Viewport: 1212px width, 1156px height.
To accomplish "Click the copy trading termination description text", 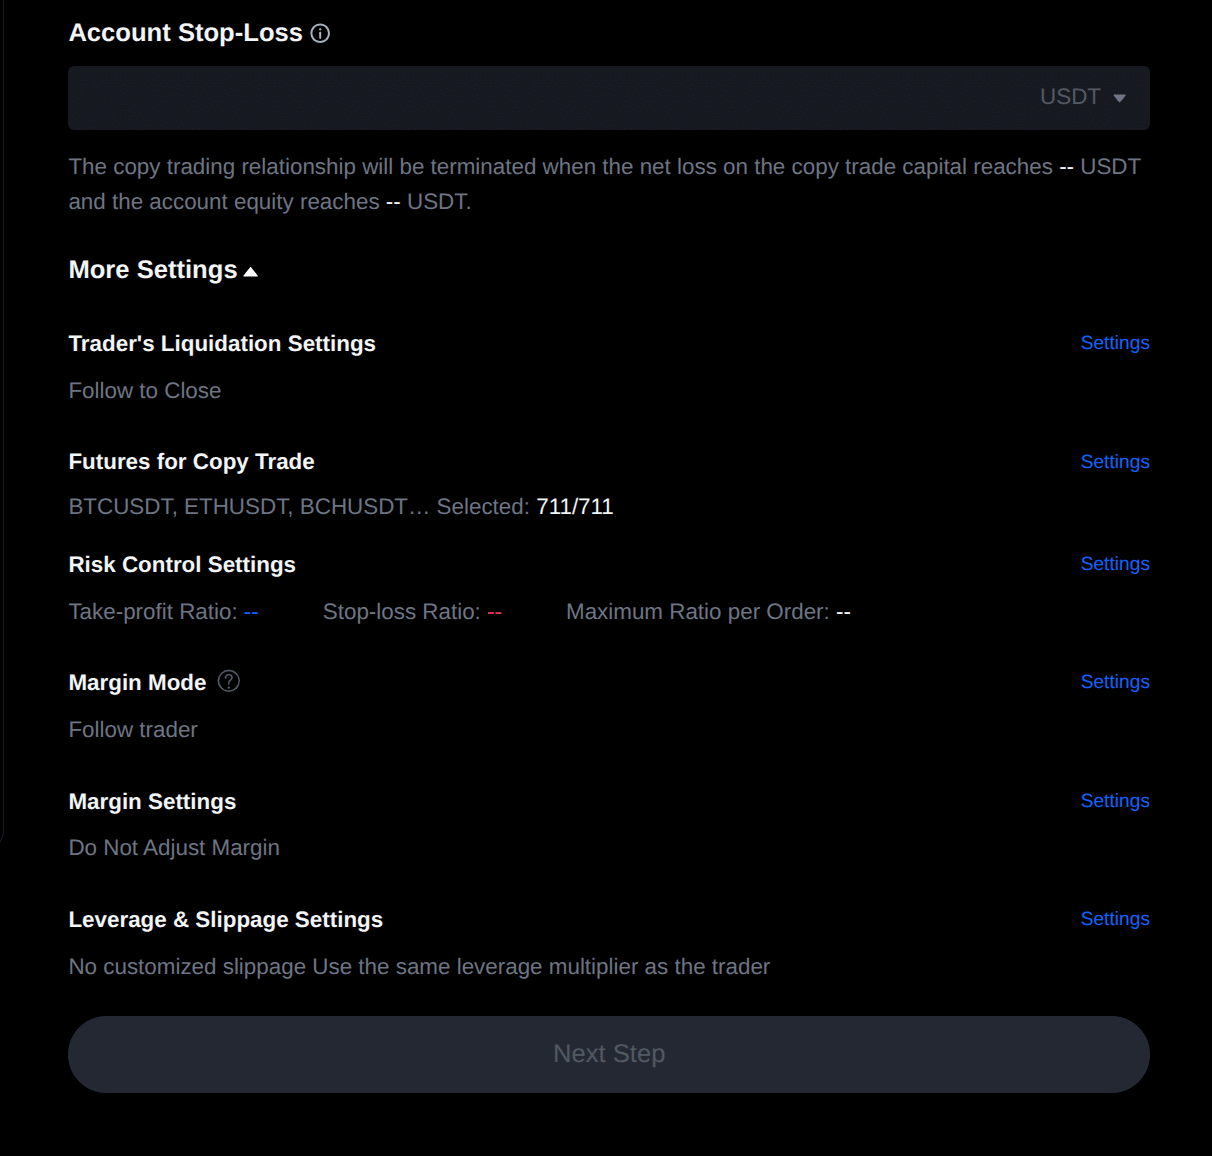I will coord(605,184).
